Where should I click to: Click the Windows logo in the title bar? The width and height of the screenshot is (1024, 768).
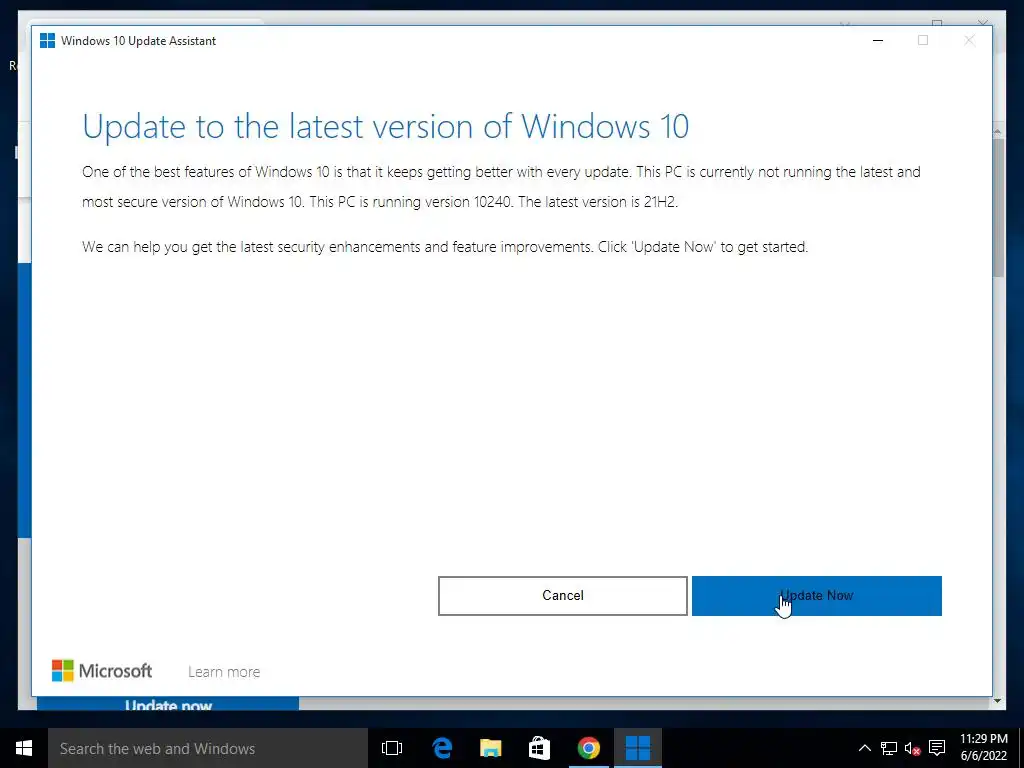coord(47,40)
